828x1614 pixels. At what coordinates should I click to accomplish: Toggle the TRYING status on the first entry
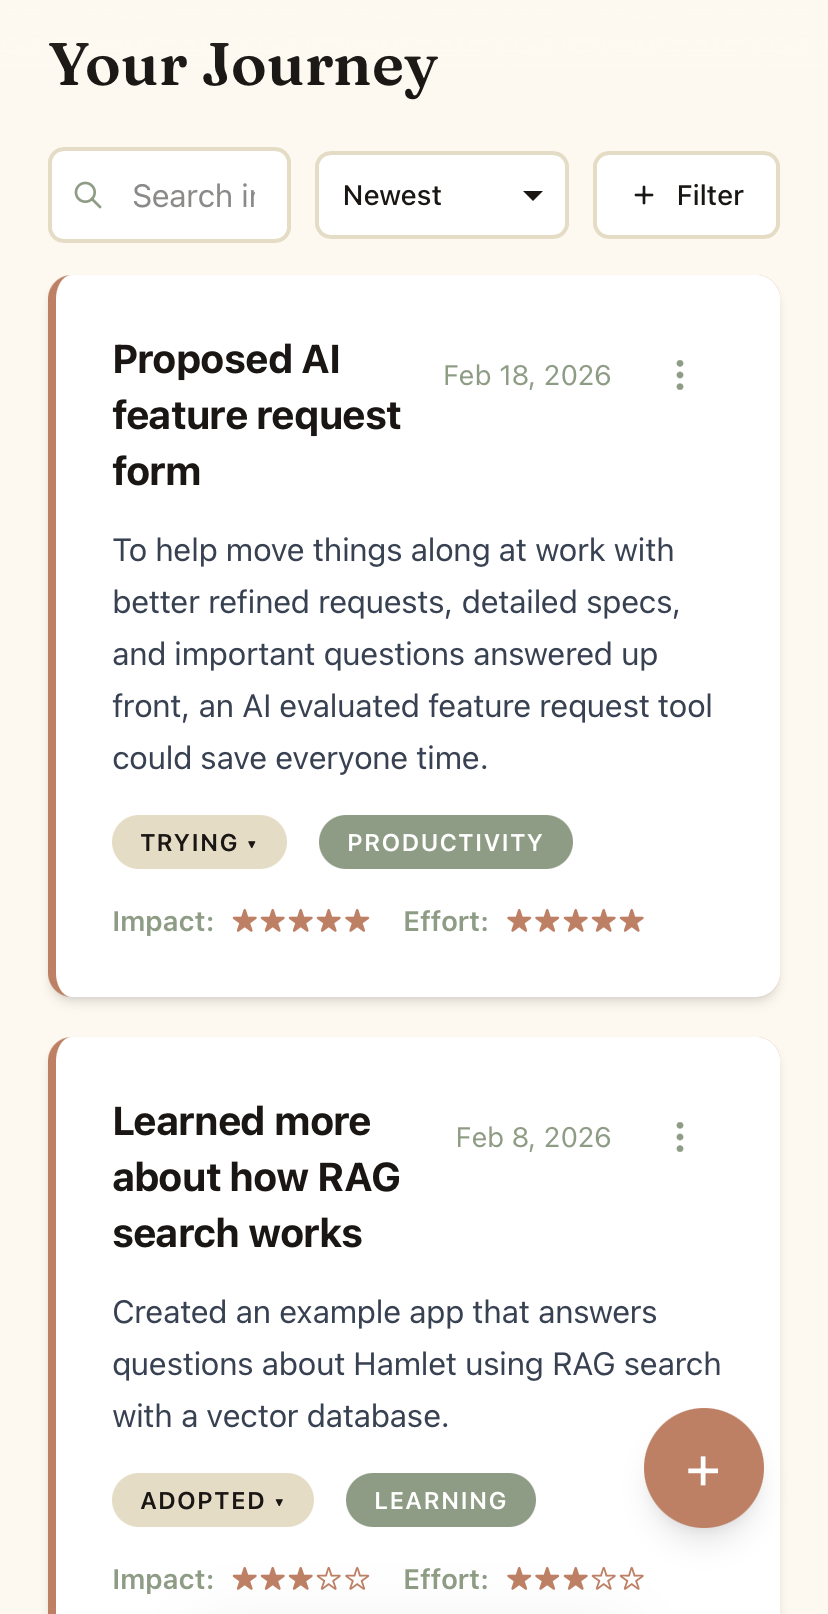pos(199,842)
